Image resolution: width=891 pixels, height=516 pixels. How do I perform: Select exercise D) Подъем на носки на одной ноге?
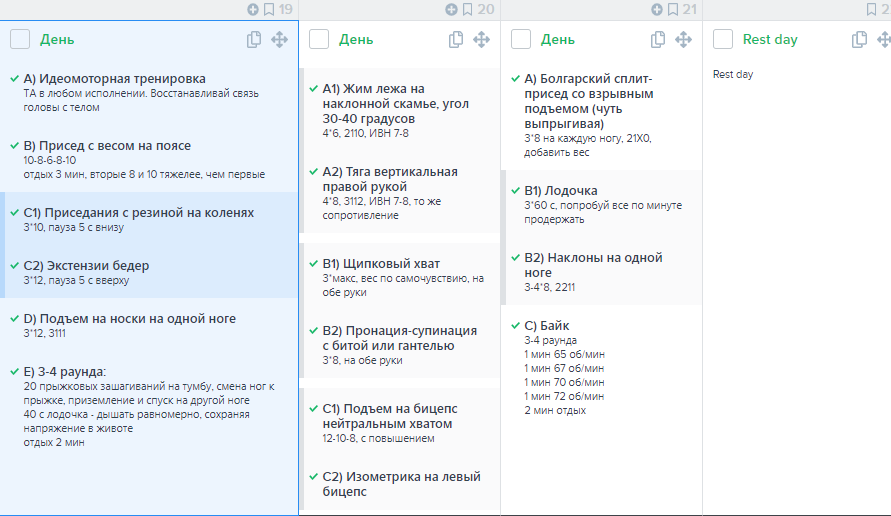click(x=130, y=318)
